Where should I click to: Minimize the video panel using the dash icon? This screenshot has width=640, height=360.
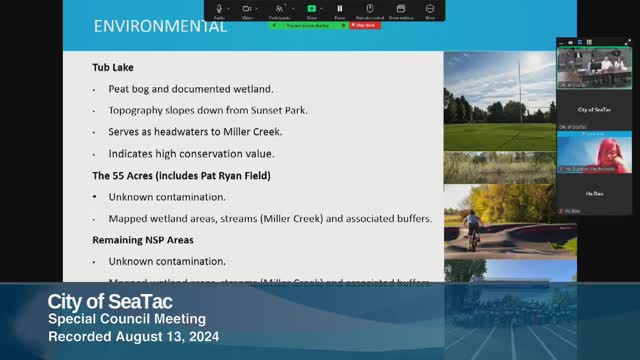pyautogui.click(x=561, y=42)
